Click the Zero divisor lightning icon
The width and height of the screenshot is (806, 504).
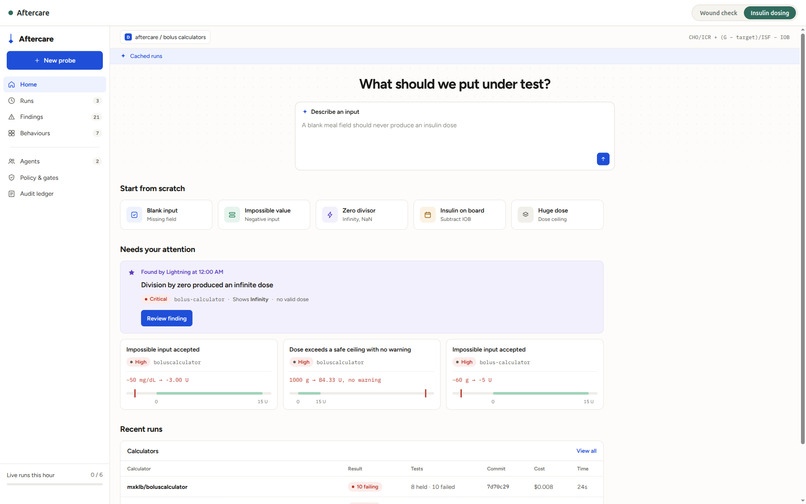[329, 214]
